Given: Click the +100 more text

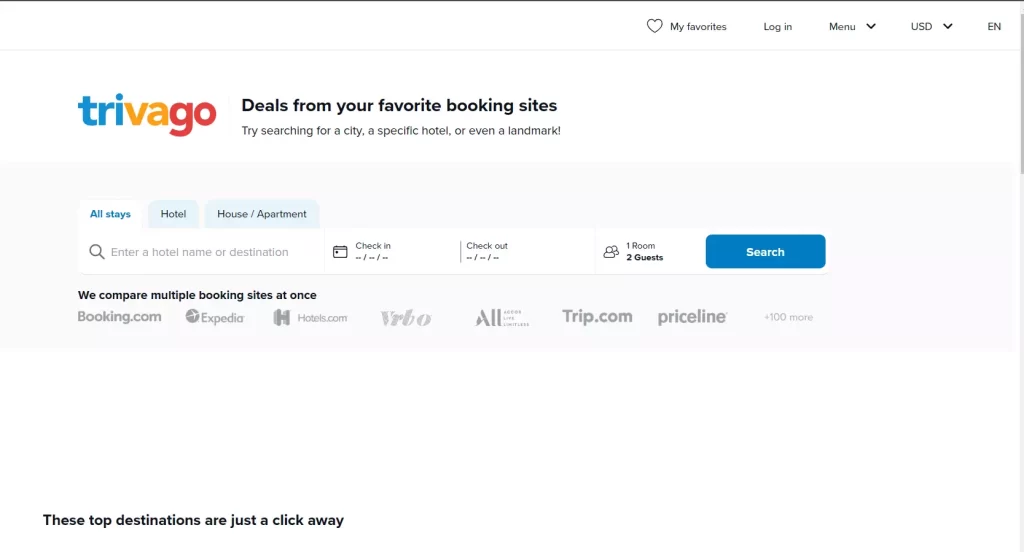Looking at the screenshot, I should pos(788,317).
